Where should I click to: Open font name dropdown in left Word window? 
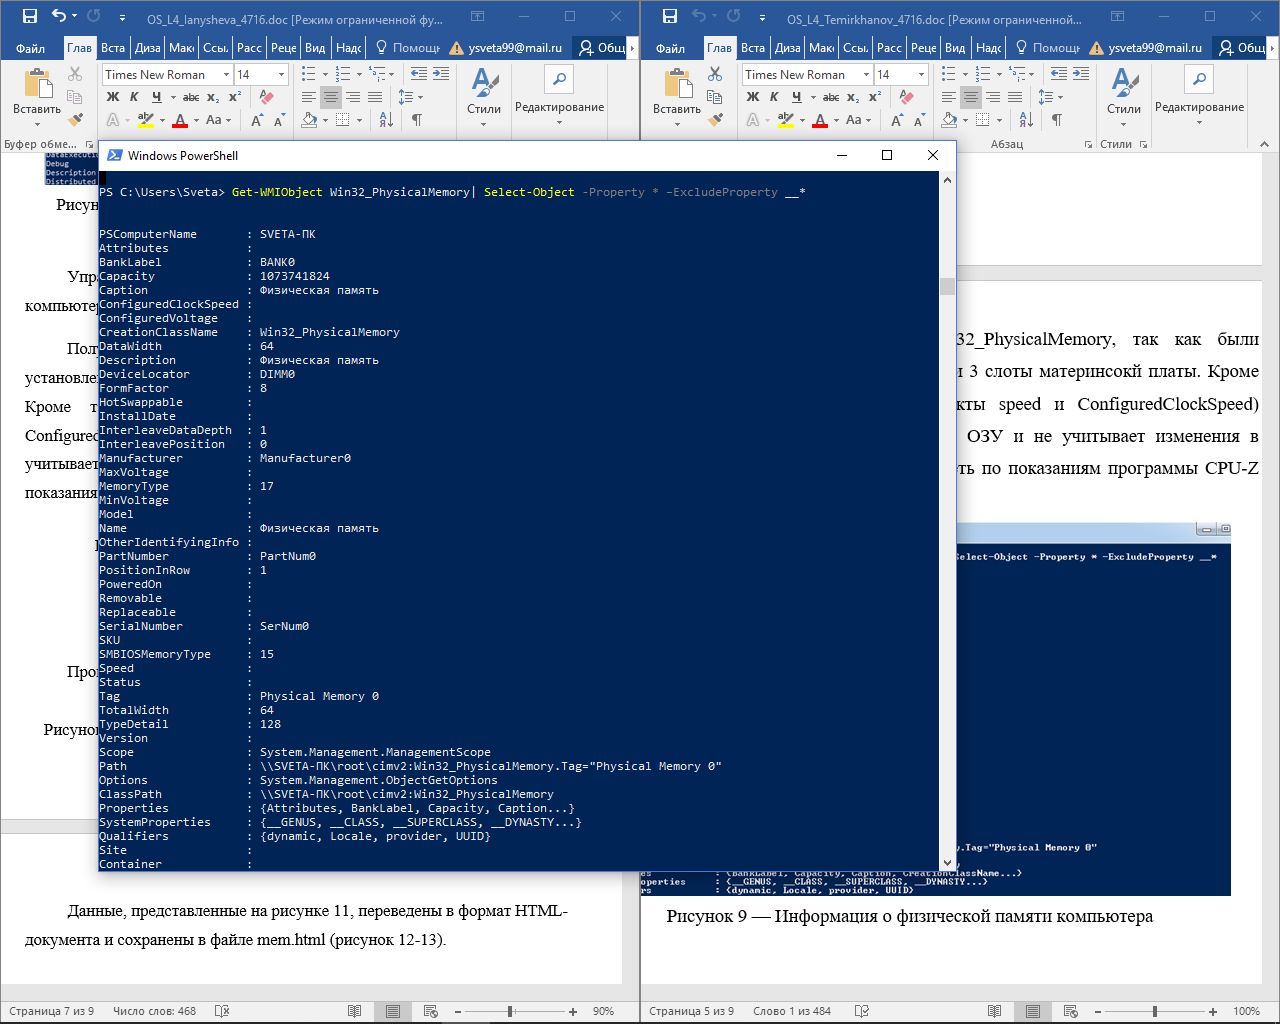coord(226,74)
